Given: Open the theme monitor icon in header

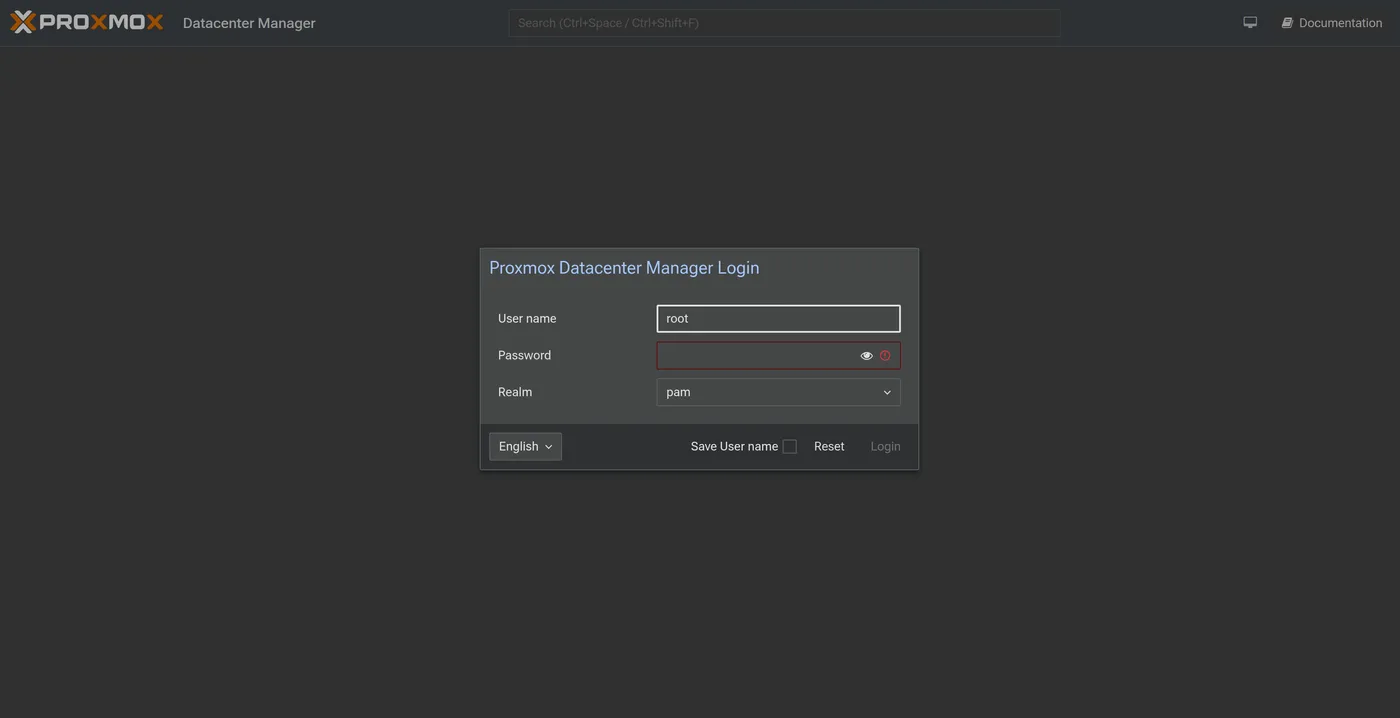Looking at the screenshot, I should tap(1250, 22).
